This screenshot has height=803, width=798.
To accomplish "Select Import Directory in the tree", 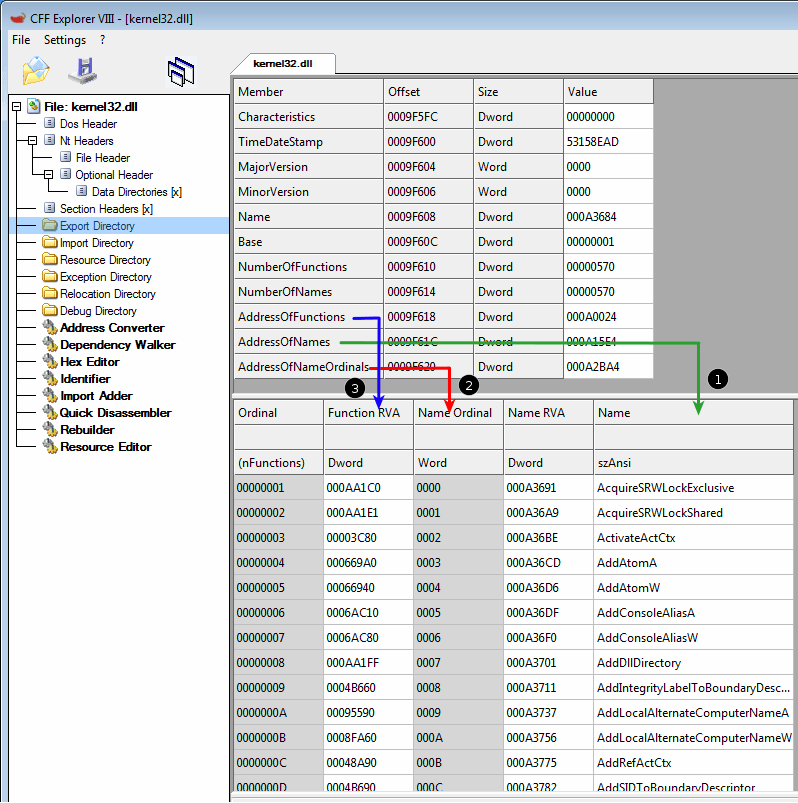I will click(x=96, y=243).
